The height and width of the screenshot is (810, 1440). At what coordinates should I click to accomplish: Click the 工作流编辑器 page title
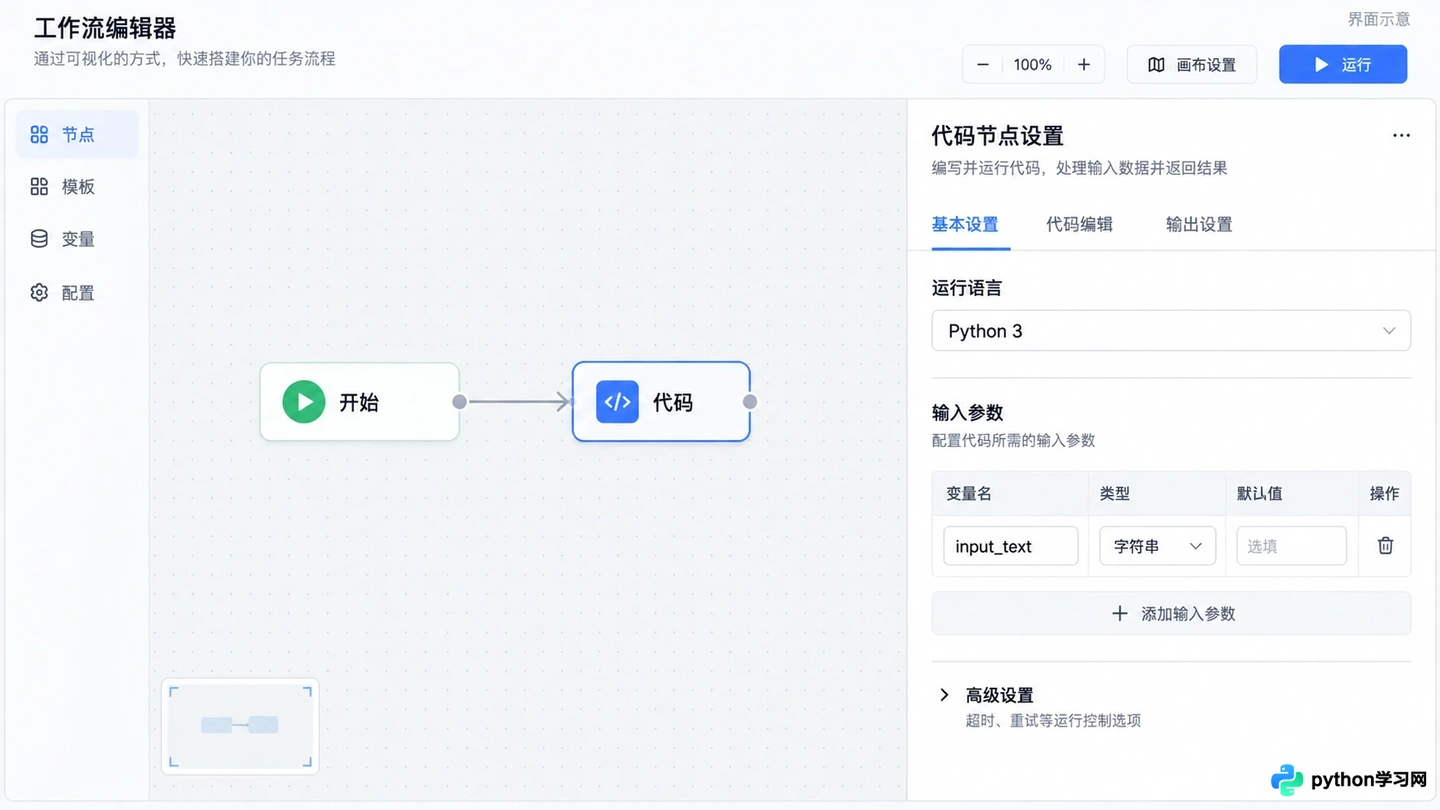click(105, 28)
